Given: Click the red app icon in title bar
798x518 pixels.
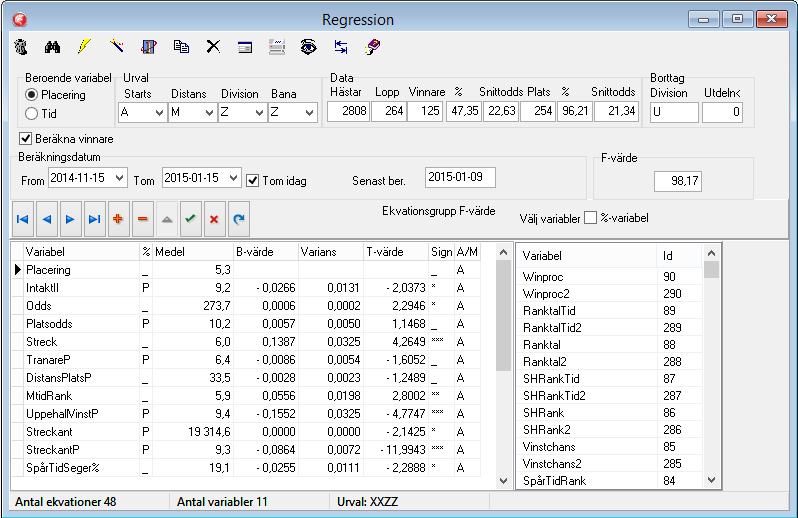Looking at the screenshot, I should [x=20, y=19].
